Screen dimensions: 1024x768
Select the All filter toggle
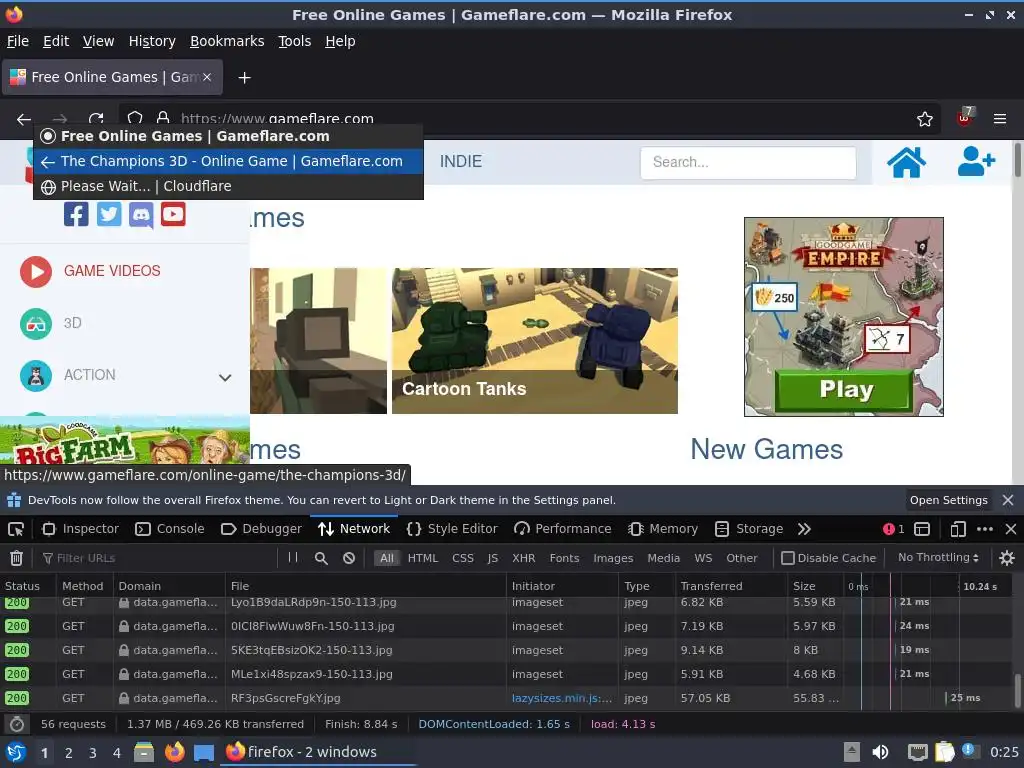(387, 558)
